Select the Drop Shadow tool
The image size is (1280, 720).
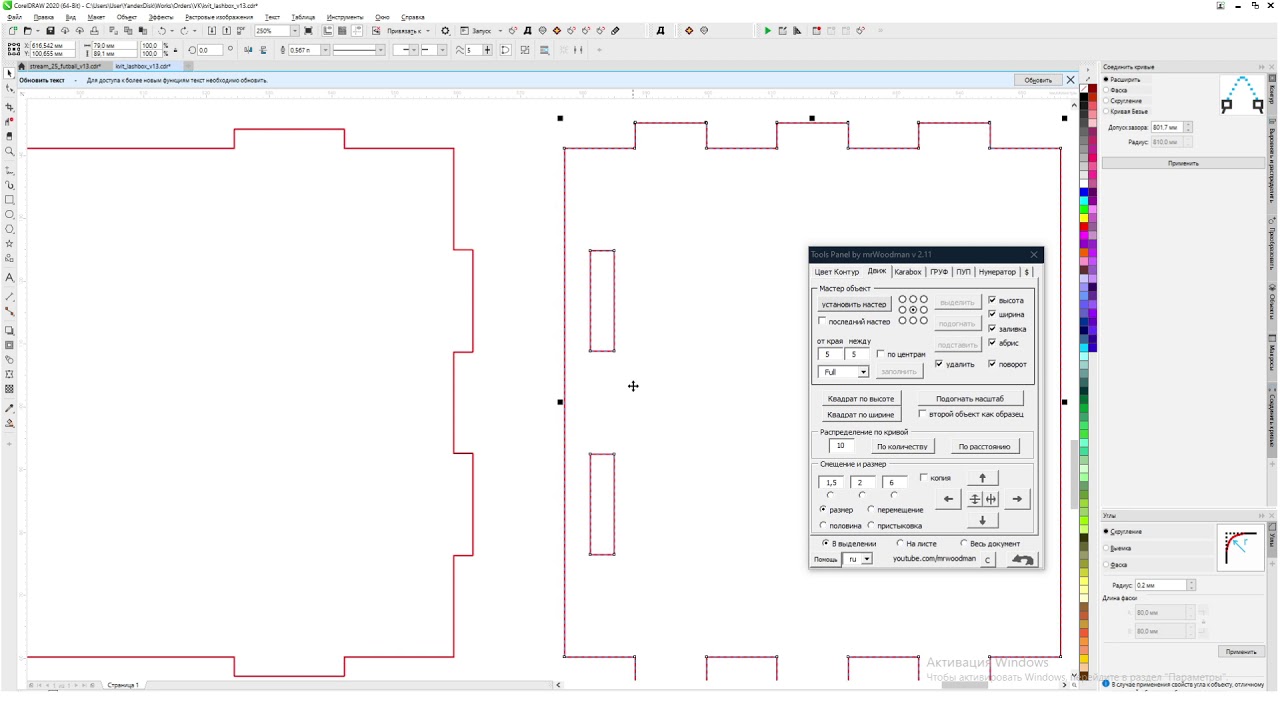point(10,330)
